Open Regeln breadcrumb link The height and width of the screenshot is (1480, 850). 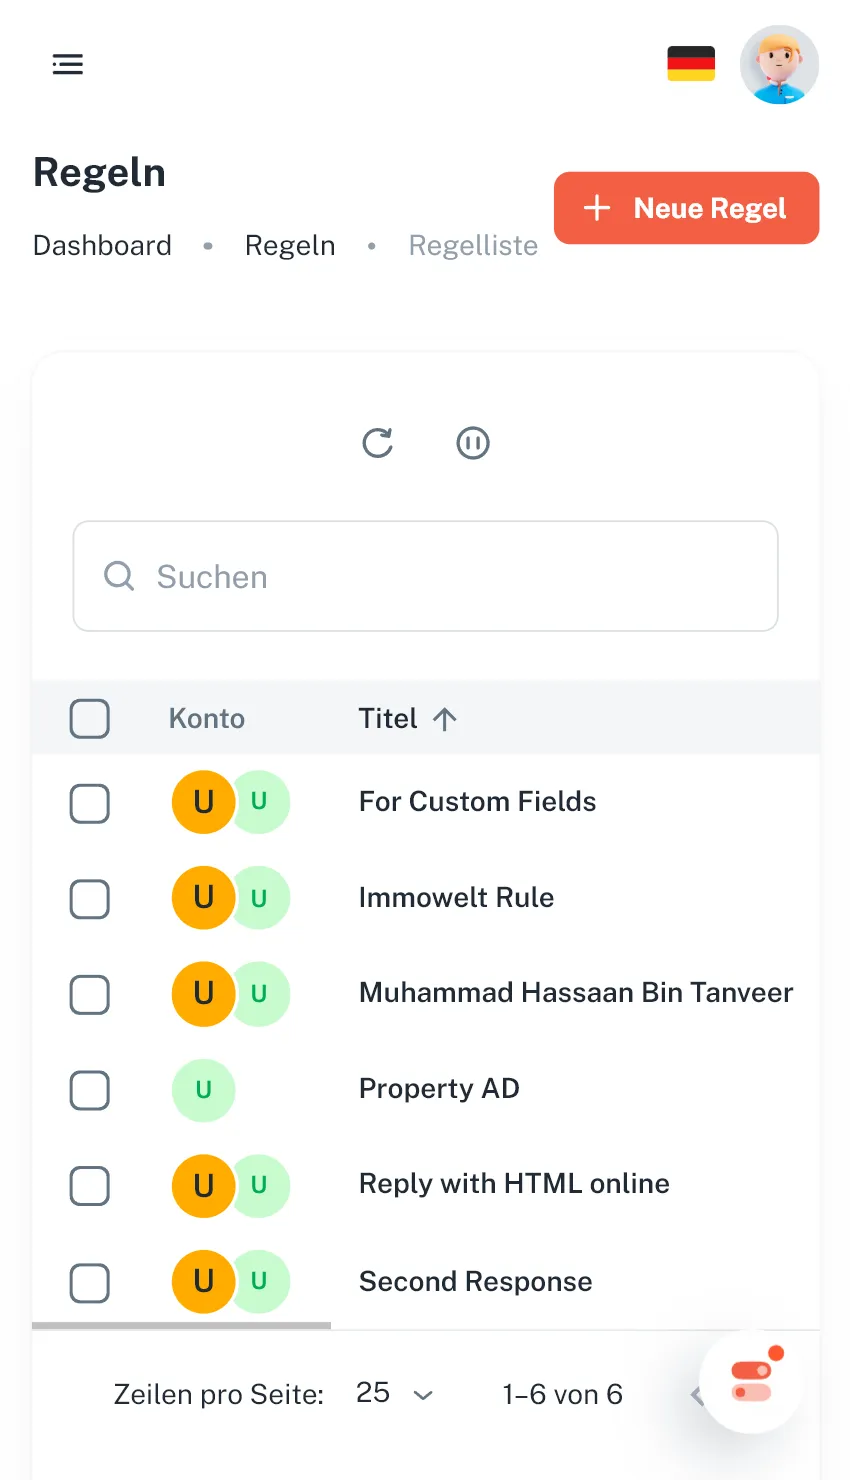(x=290, y=246)
